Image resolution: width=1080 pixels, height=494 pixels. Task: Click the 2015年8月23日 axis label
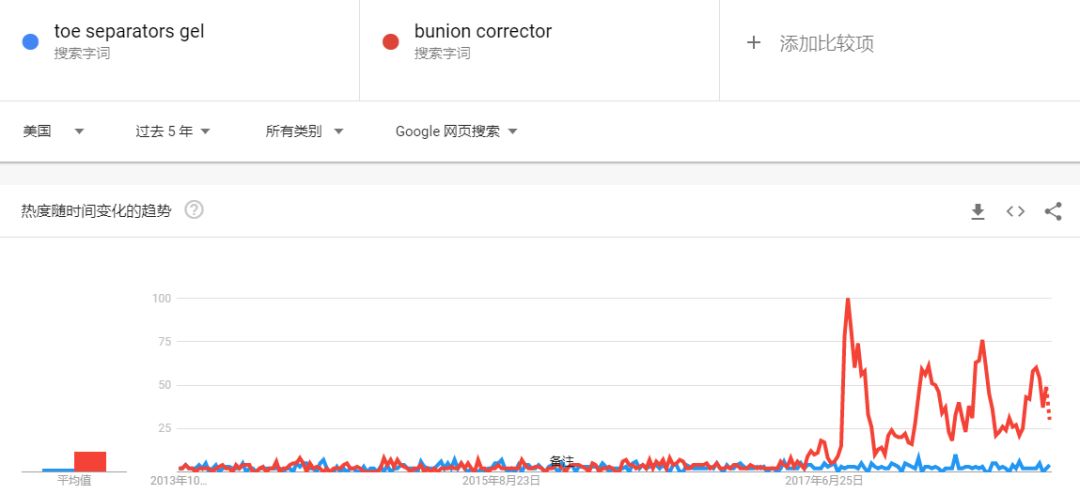pyautogui.click(x=501, y=481)
